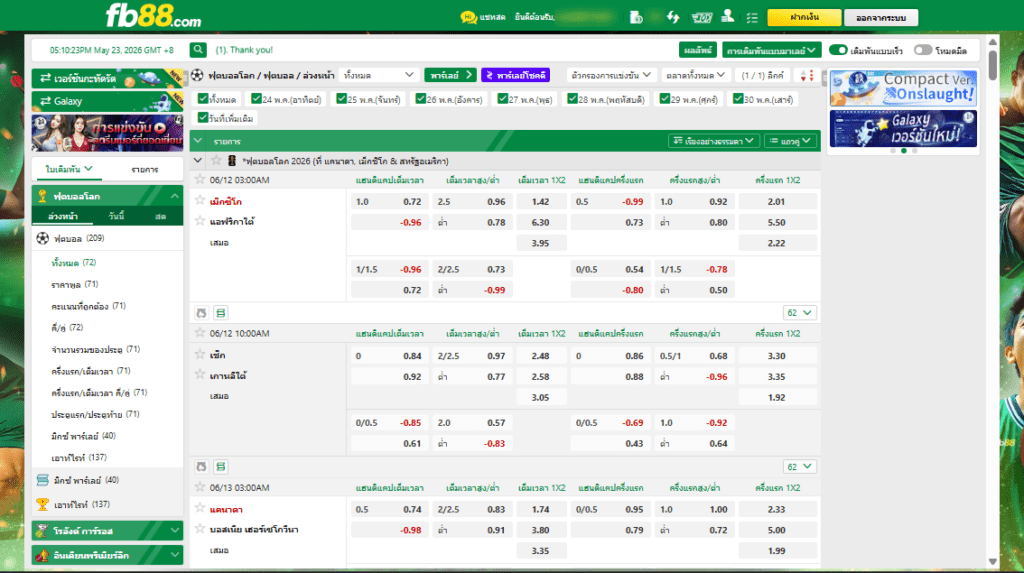1024x573 pixels.
Task: Switch to the สด live tab
Action: [x=161, y=216]
